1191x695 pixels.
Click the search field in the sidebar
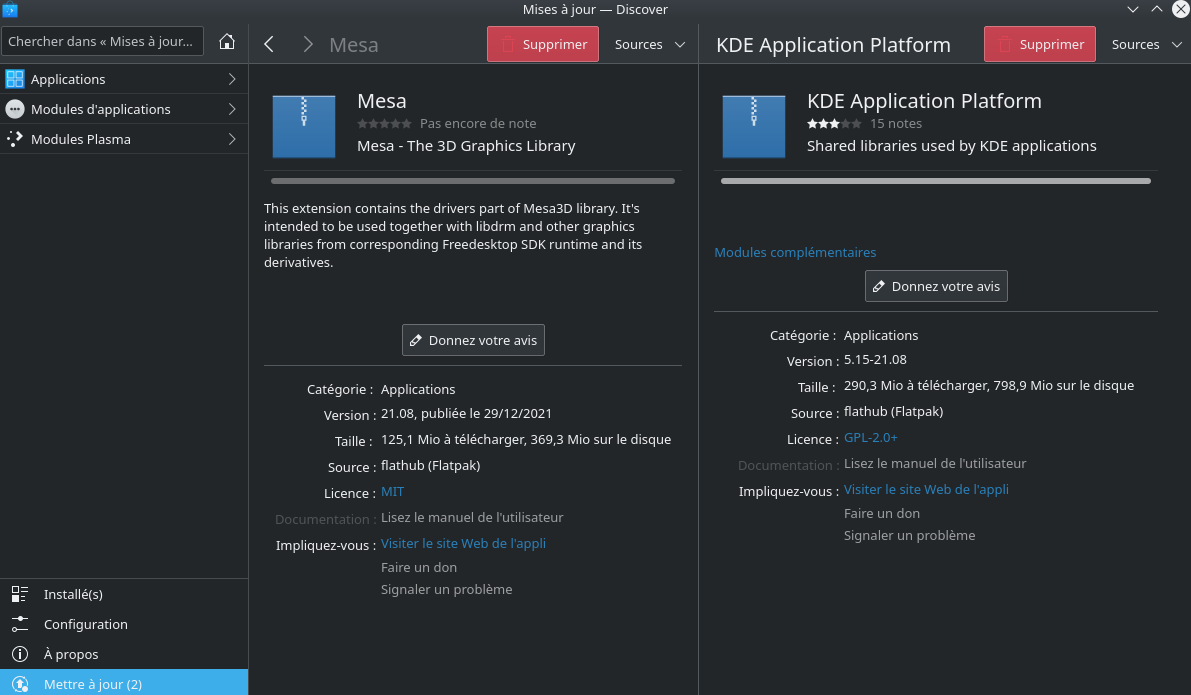tap(103, 42)
